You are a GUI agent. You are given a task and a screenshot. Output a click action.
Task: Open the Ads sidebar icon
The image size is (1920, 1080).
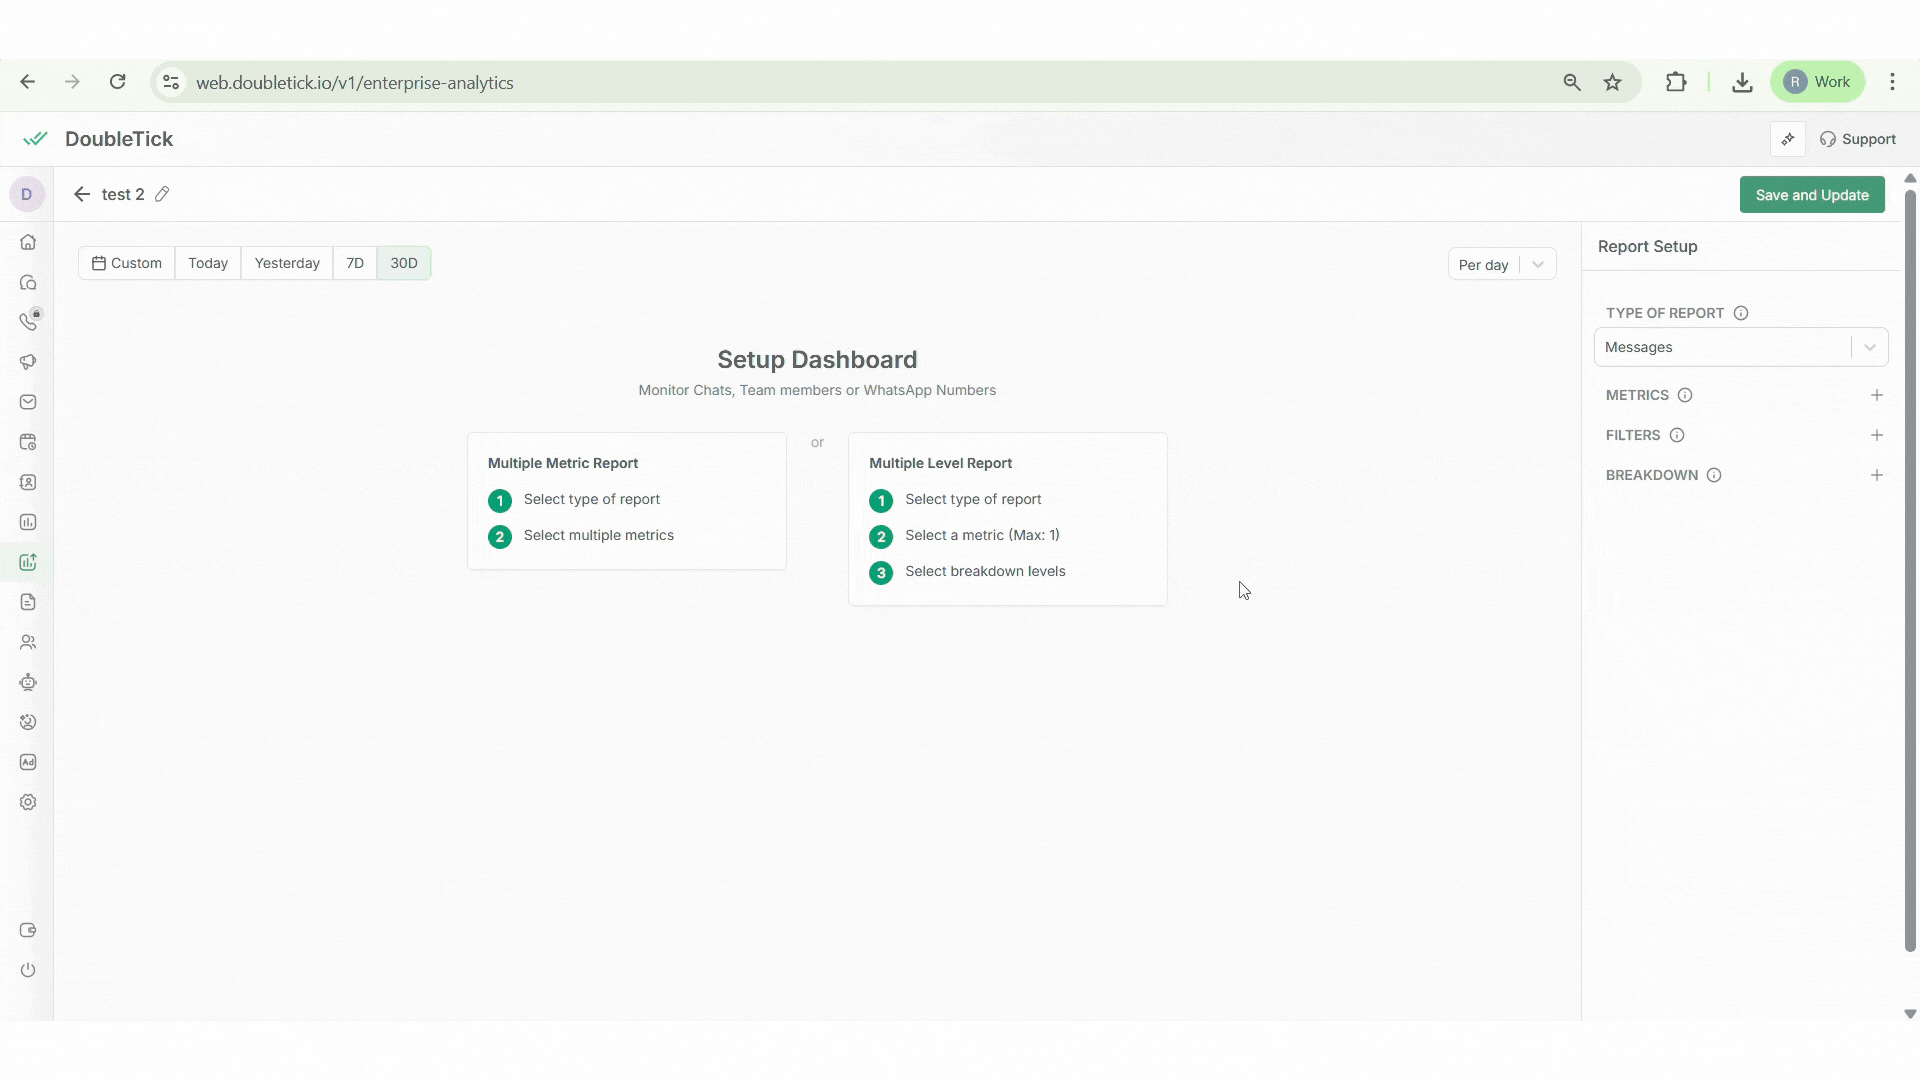28,762
